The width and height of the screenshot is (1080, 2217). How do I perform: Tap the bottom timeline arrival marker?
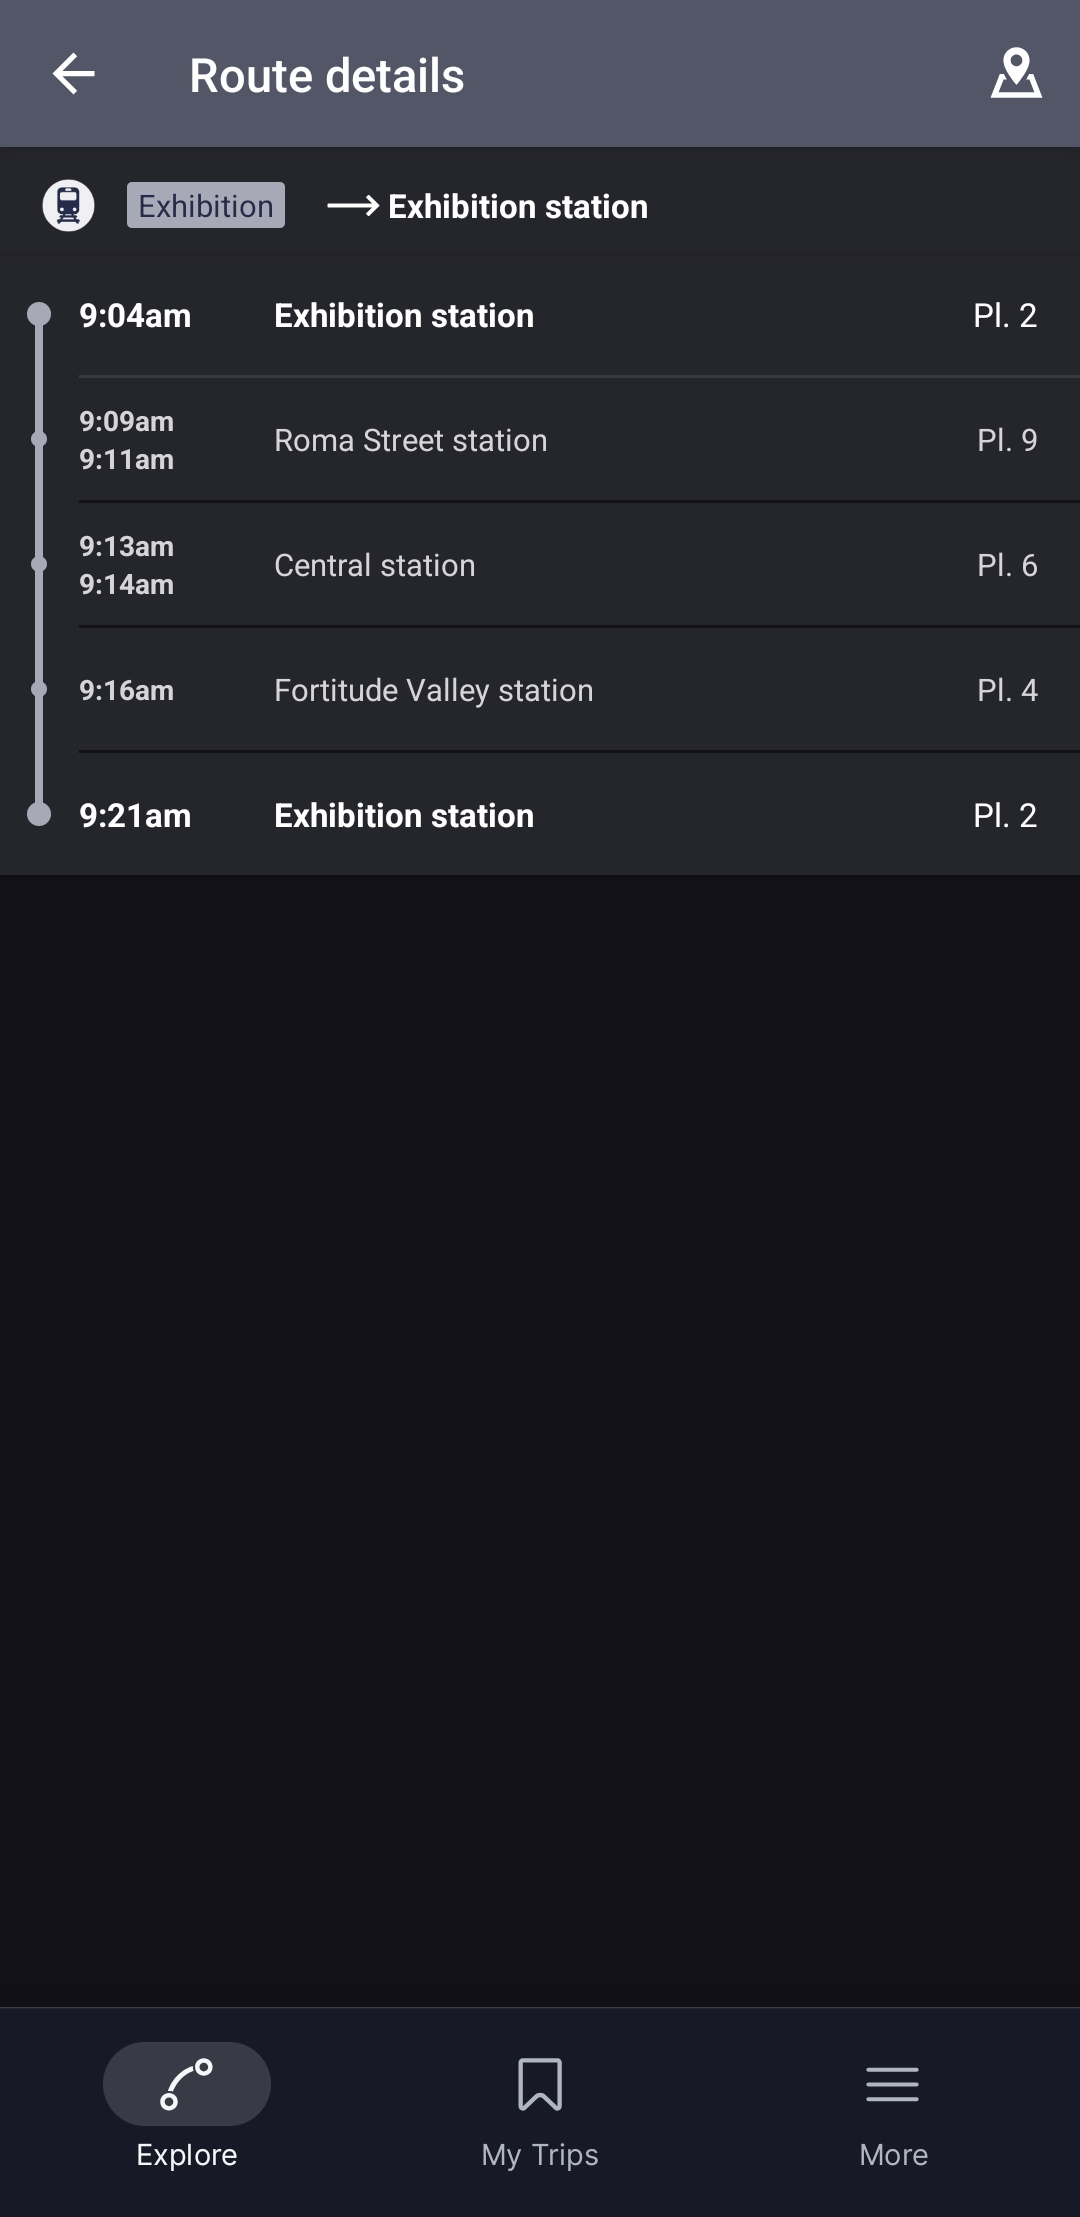pyautogui.click(x=39, y=815)
